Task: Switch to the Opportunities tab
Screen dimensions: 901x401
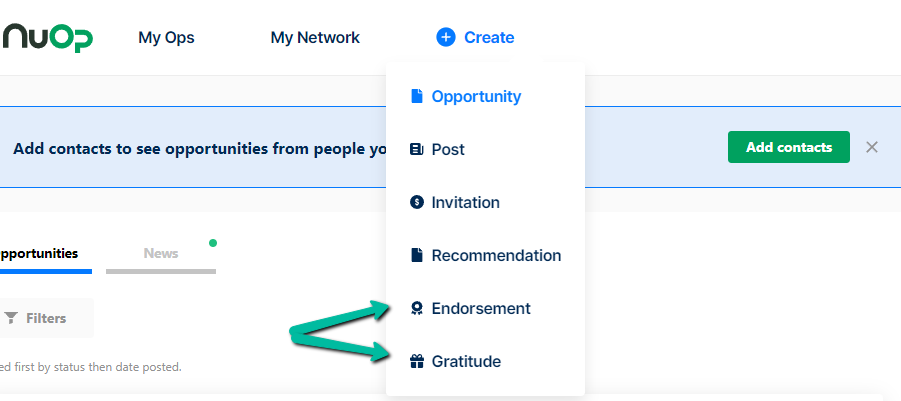Action: tap(39, 253)
